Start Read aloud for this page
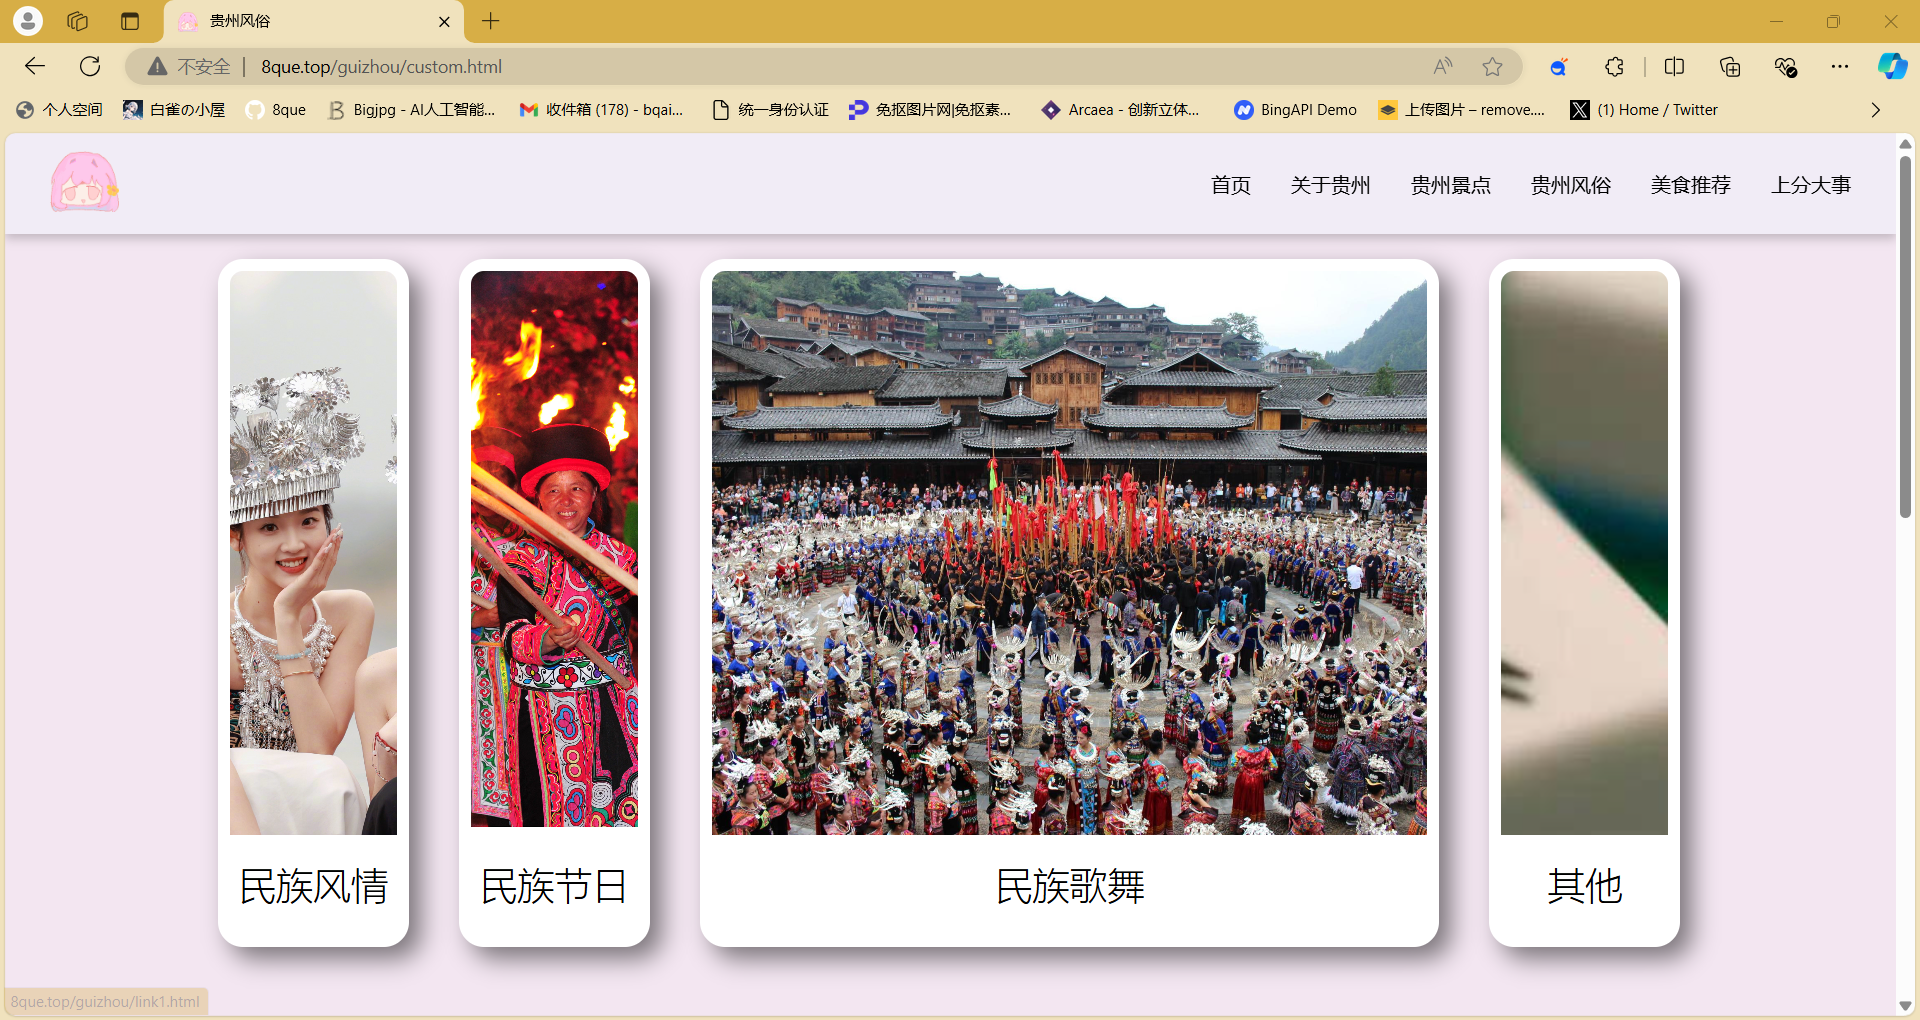 [x=1442, y=66]
